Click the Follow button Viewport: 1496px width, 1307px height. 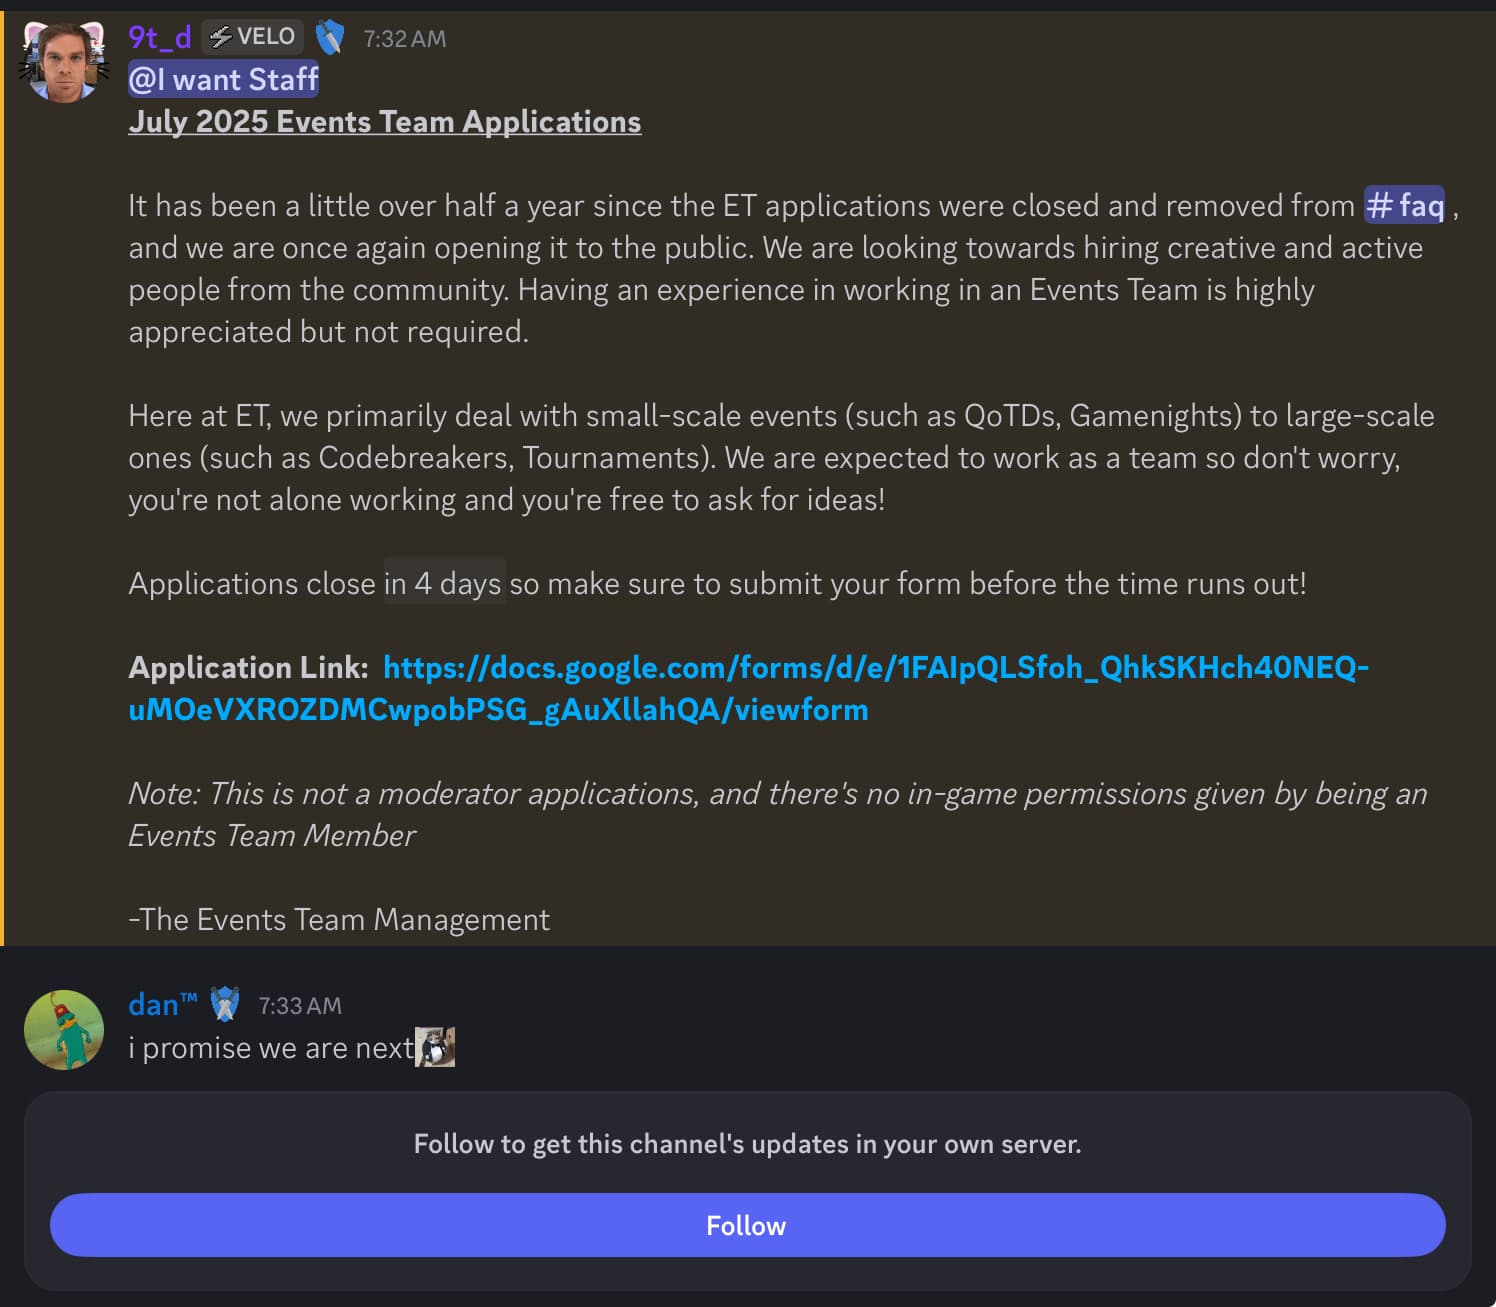click(x=748, y=1225)
